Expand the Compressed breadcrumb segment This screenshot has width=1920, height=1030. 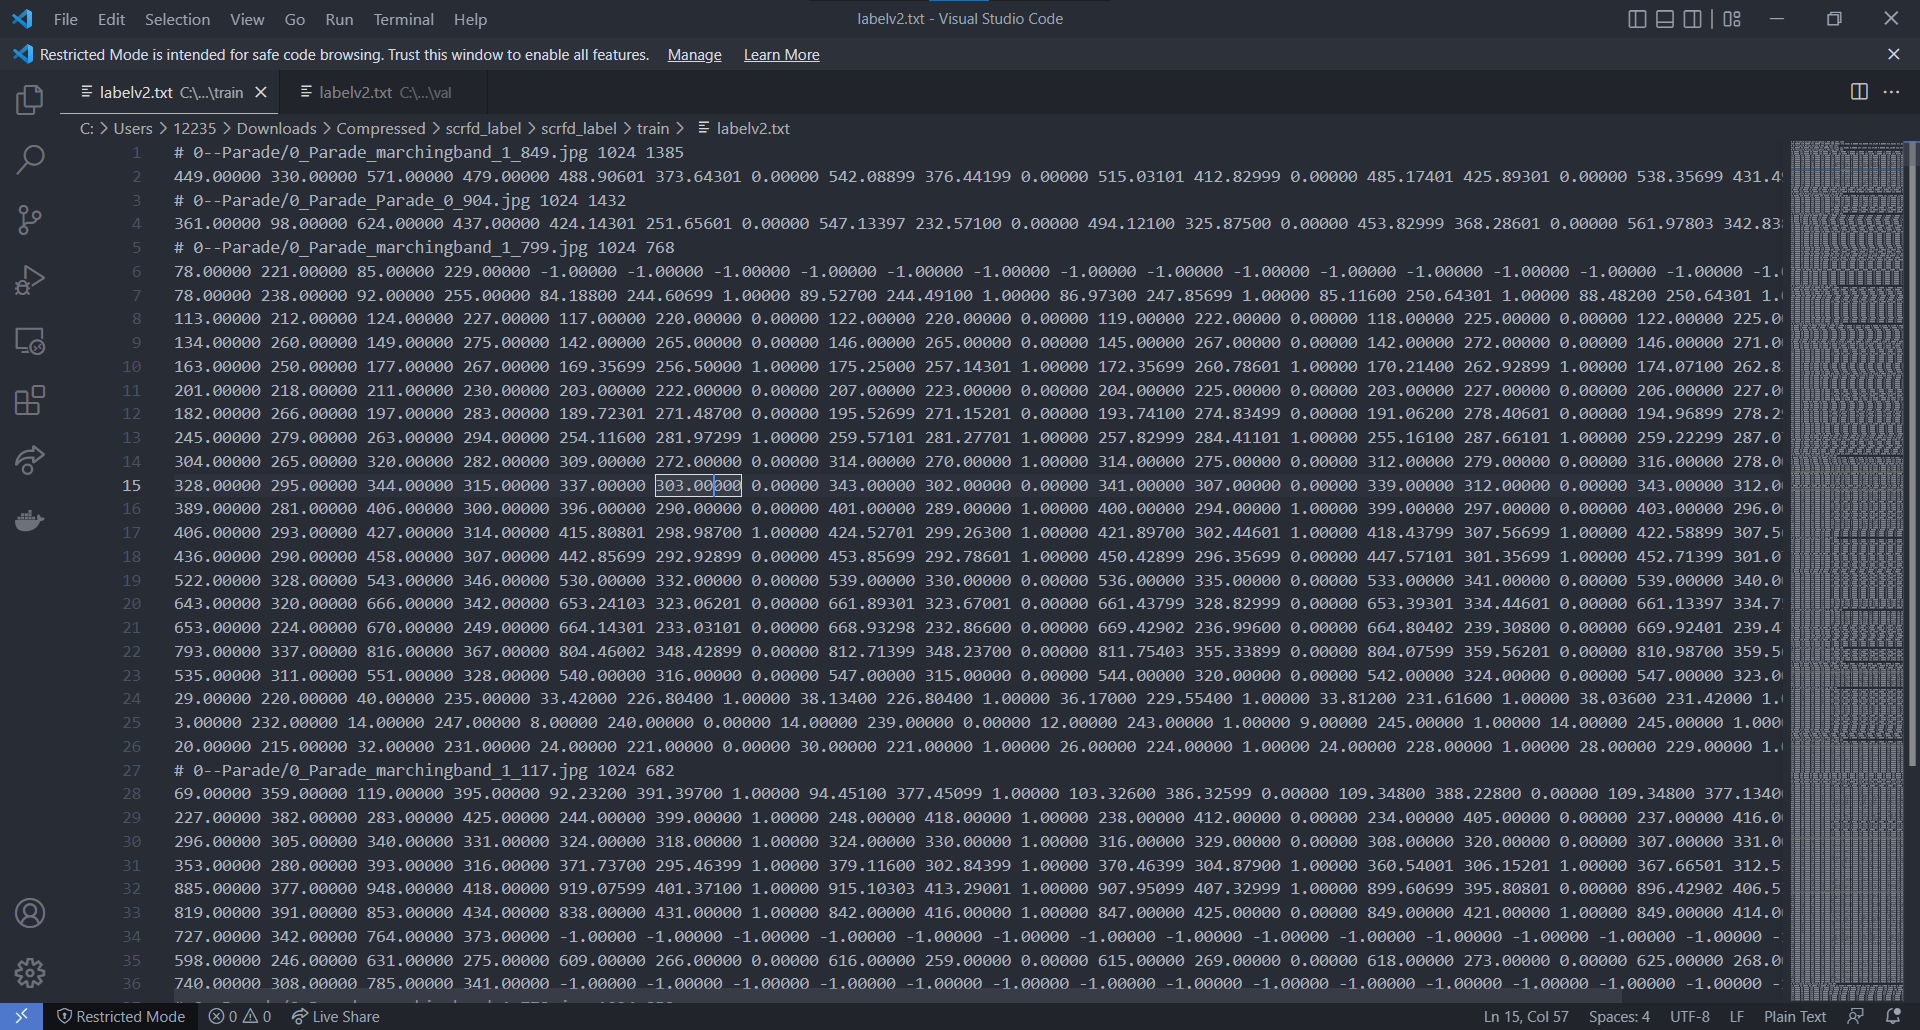pos(380,128)
